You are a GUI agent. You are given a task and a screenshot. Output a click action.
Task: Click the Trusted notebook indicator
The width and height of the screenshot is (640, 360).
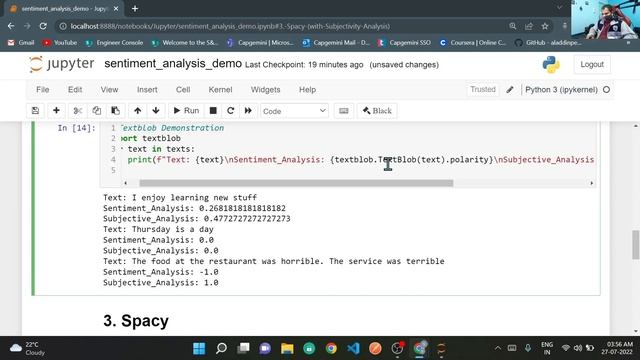(x=483, y=89)
